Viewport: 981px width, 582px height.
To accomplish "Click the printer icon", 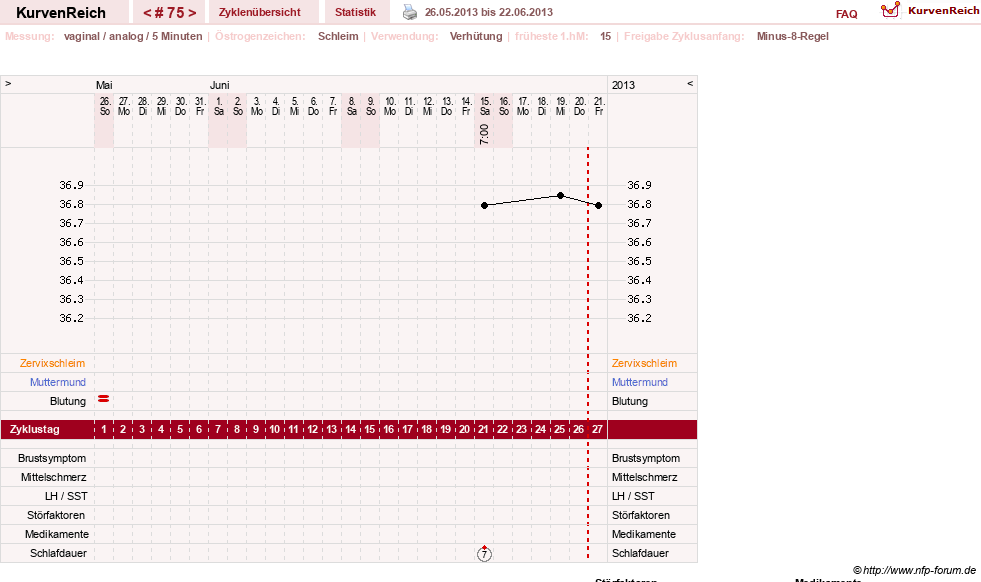I will pos(410,12).
